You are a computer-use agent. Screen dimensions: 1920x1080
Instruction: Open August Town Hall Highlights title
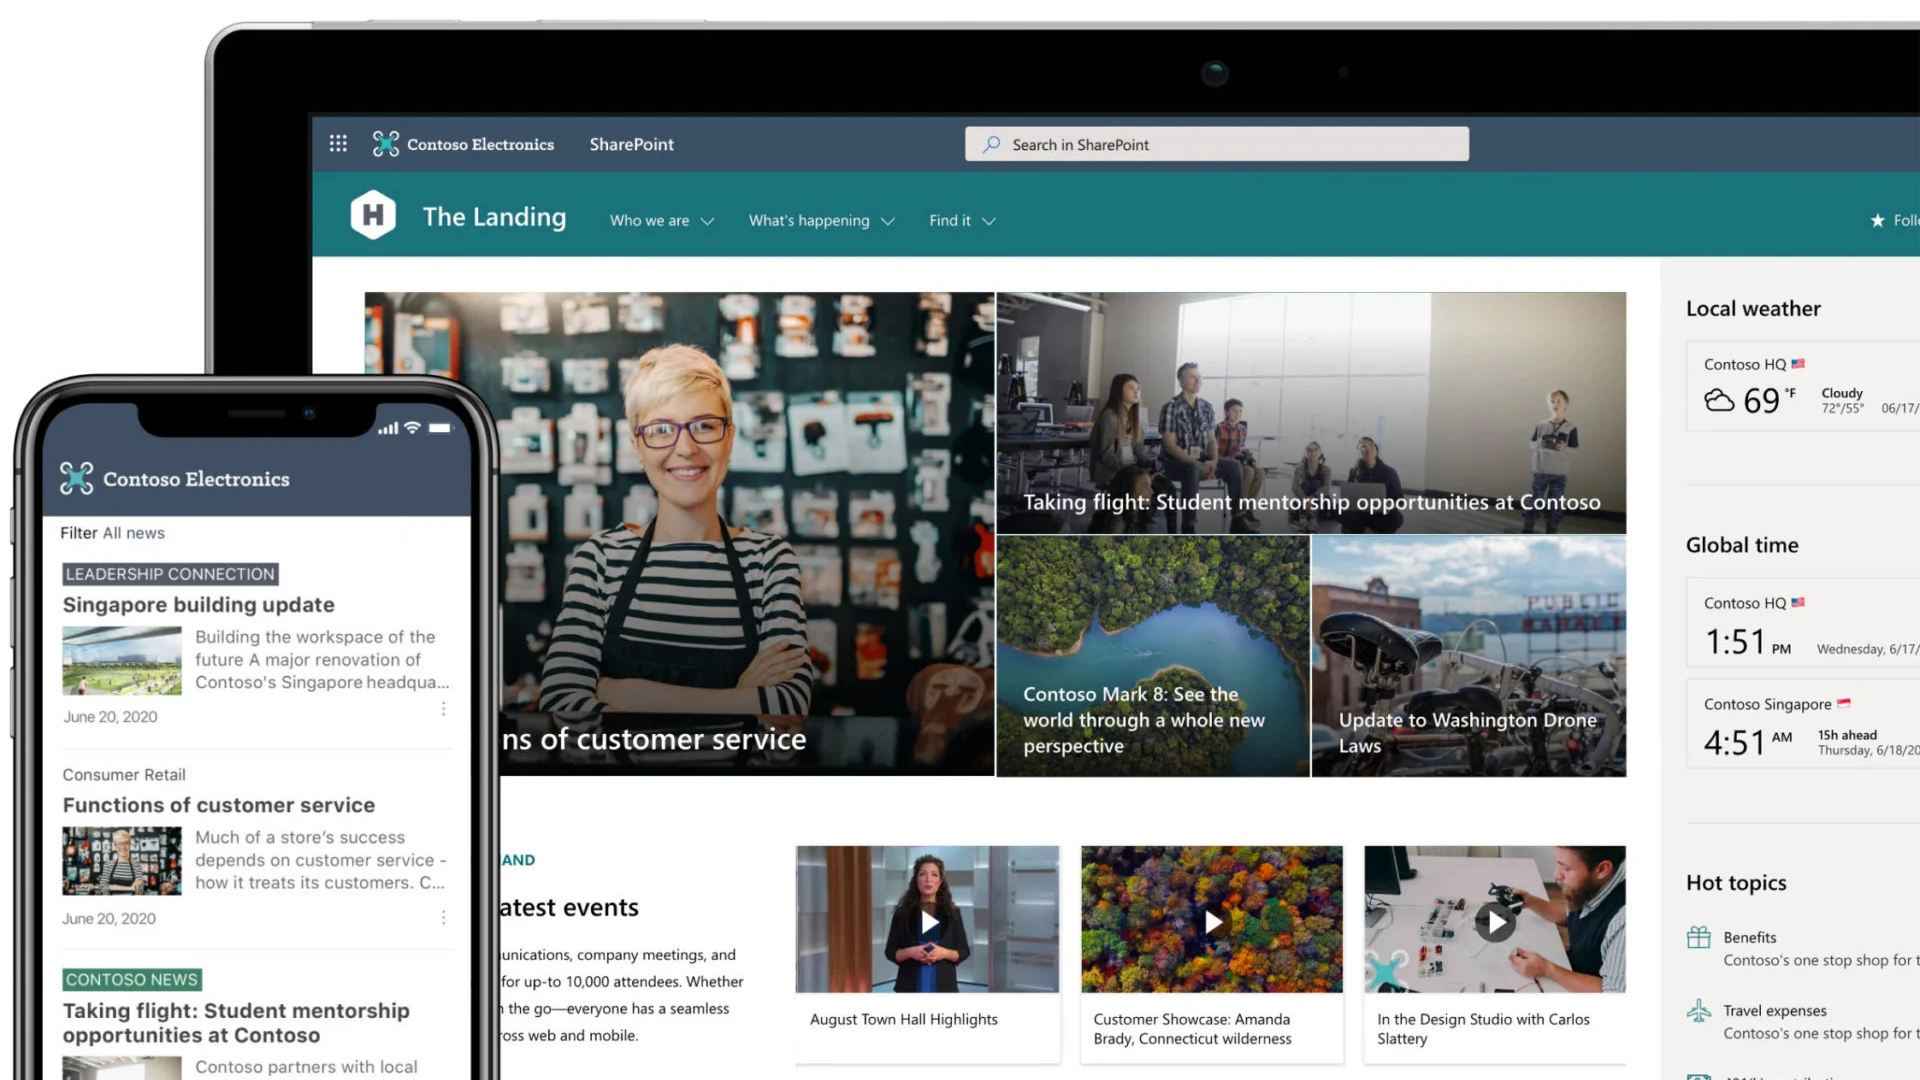(904, 1019)
